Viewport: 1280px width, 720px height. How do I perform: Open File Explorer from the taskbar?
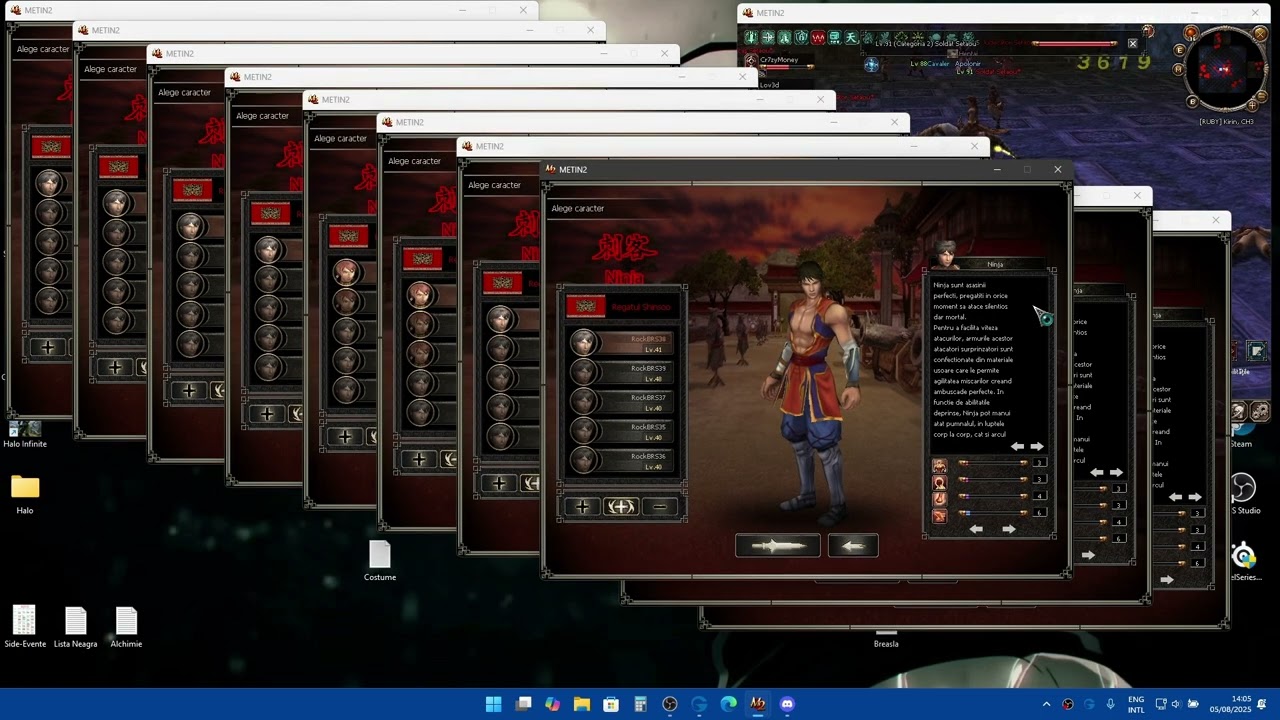pos(581,704)
